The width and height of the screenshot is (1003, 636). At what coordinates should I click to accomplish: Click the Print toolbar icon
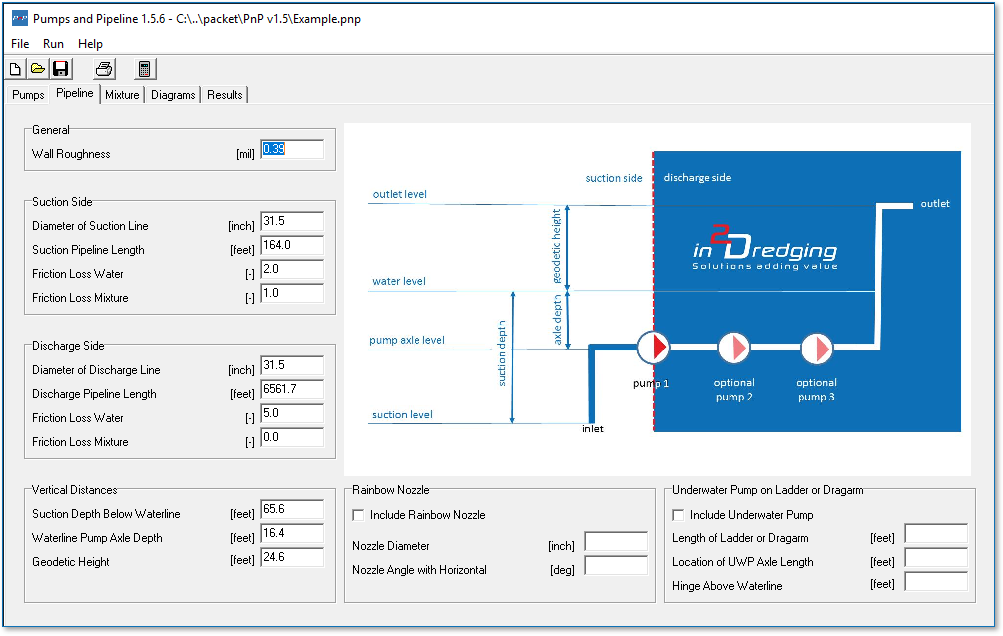pos(104,68)
